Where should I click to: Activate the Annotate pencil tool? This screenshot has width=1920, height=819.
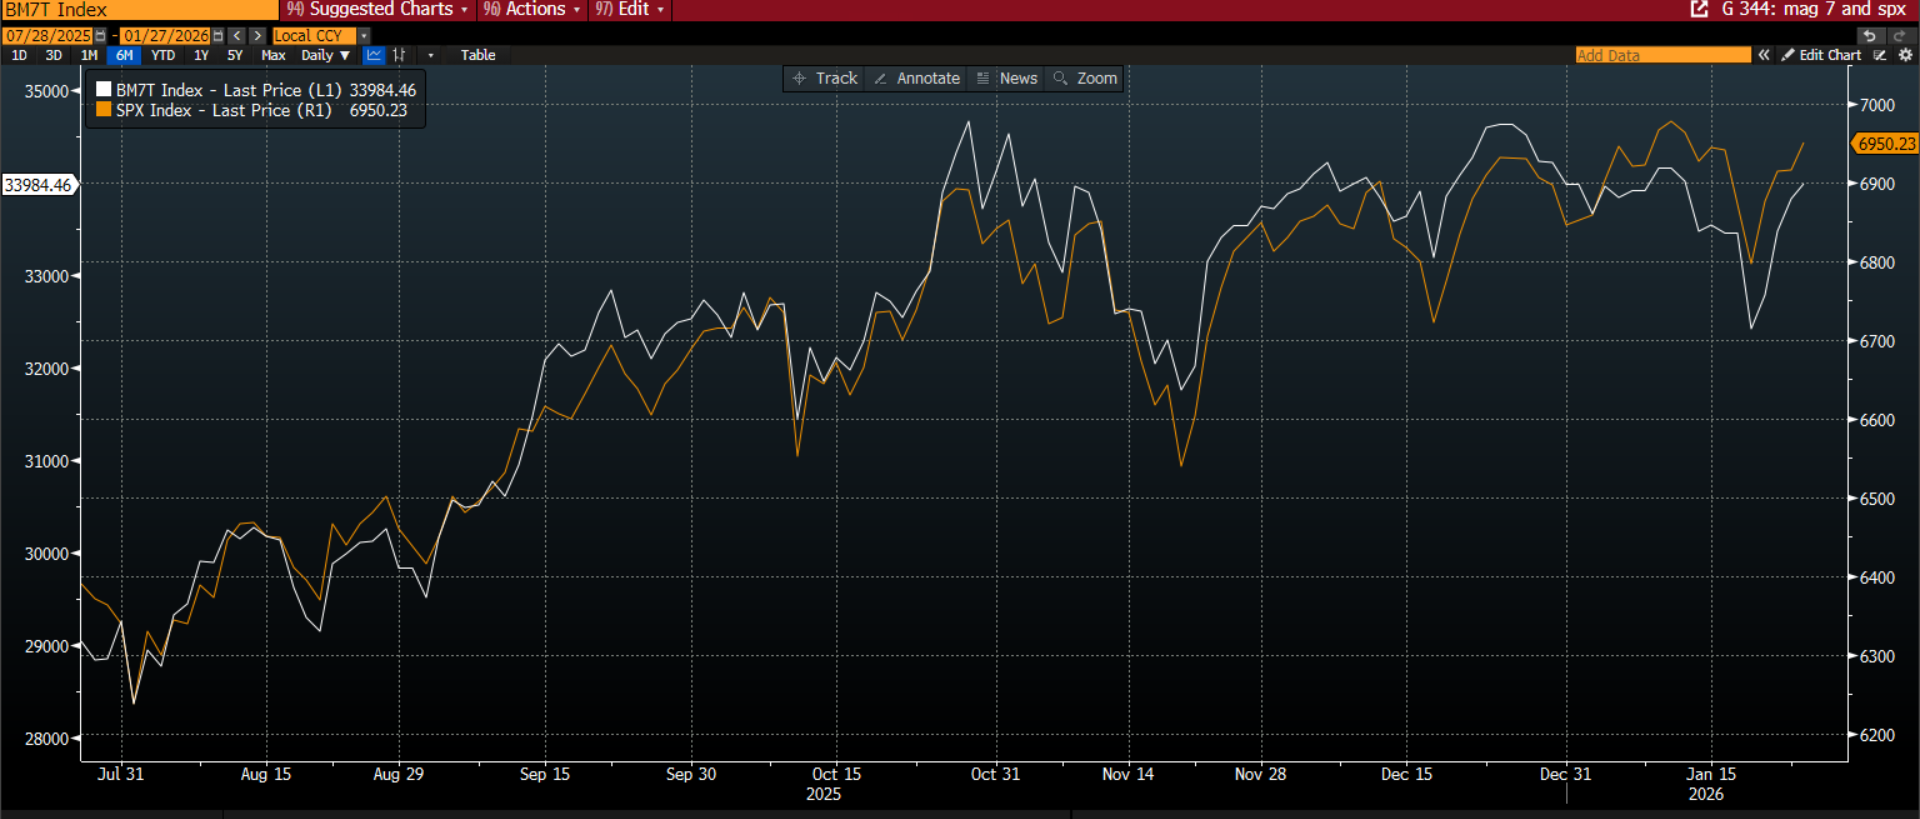pyautogui.click(x=917, y=78)
